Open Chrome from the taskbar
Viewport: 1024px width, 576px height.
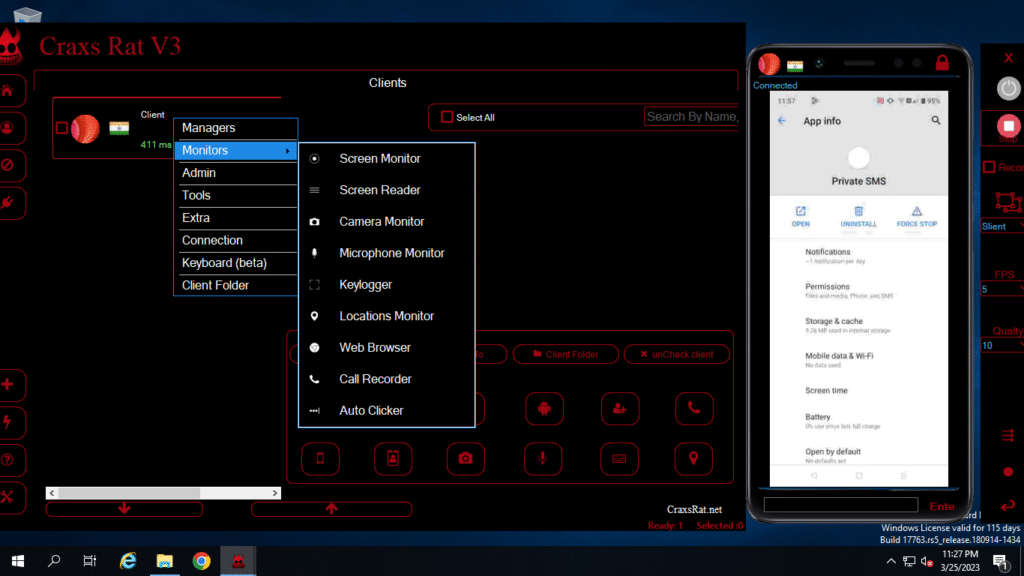[x=201, y=561]
